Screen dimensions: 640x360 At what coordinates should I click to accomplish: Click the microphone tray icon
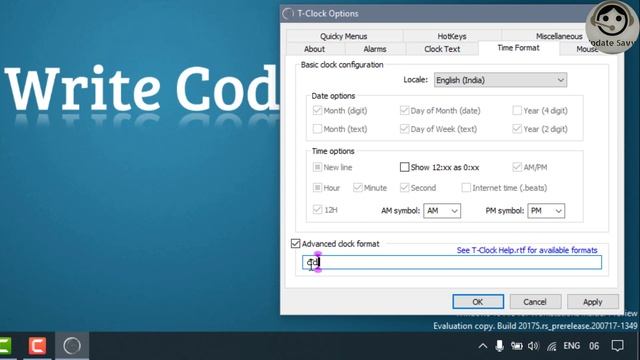point(499,346)
